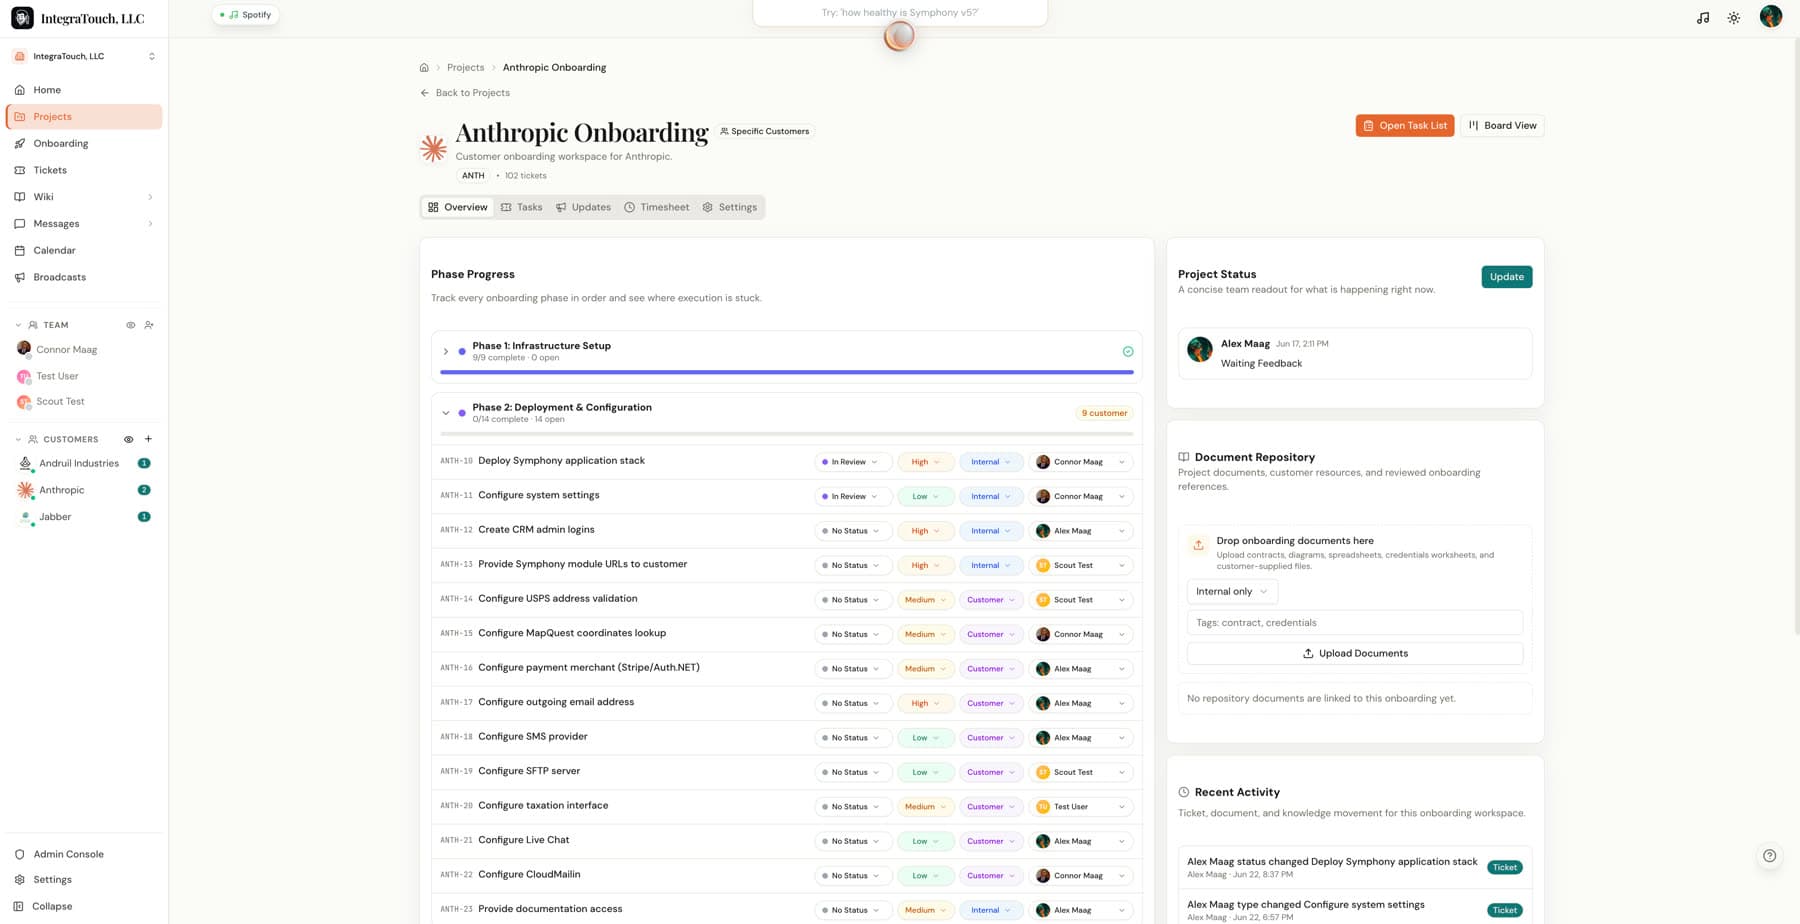Click the plus icon to add customer
The height and width of the screenshot is (924, 1800).
(x=148, y=439)
